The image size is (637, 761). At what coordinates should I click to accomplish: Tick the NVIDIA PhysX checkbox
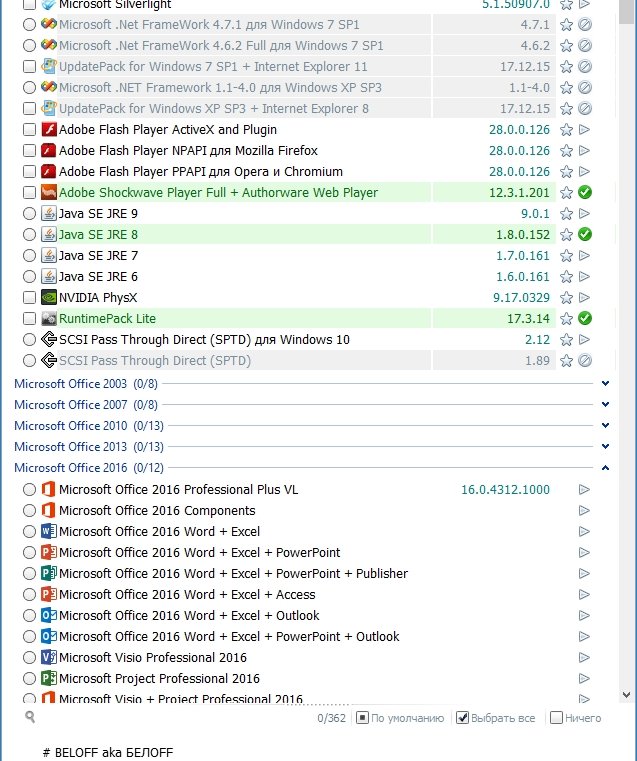pyautogui.click(x=30, y=298)
